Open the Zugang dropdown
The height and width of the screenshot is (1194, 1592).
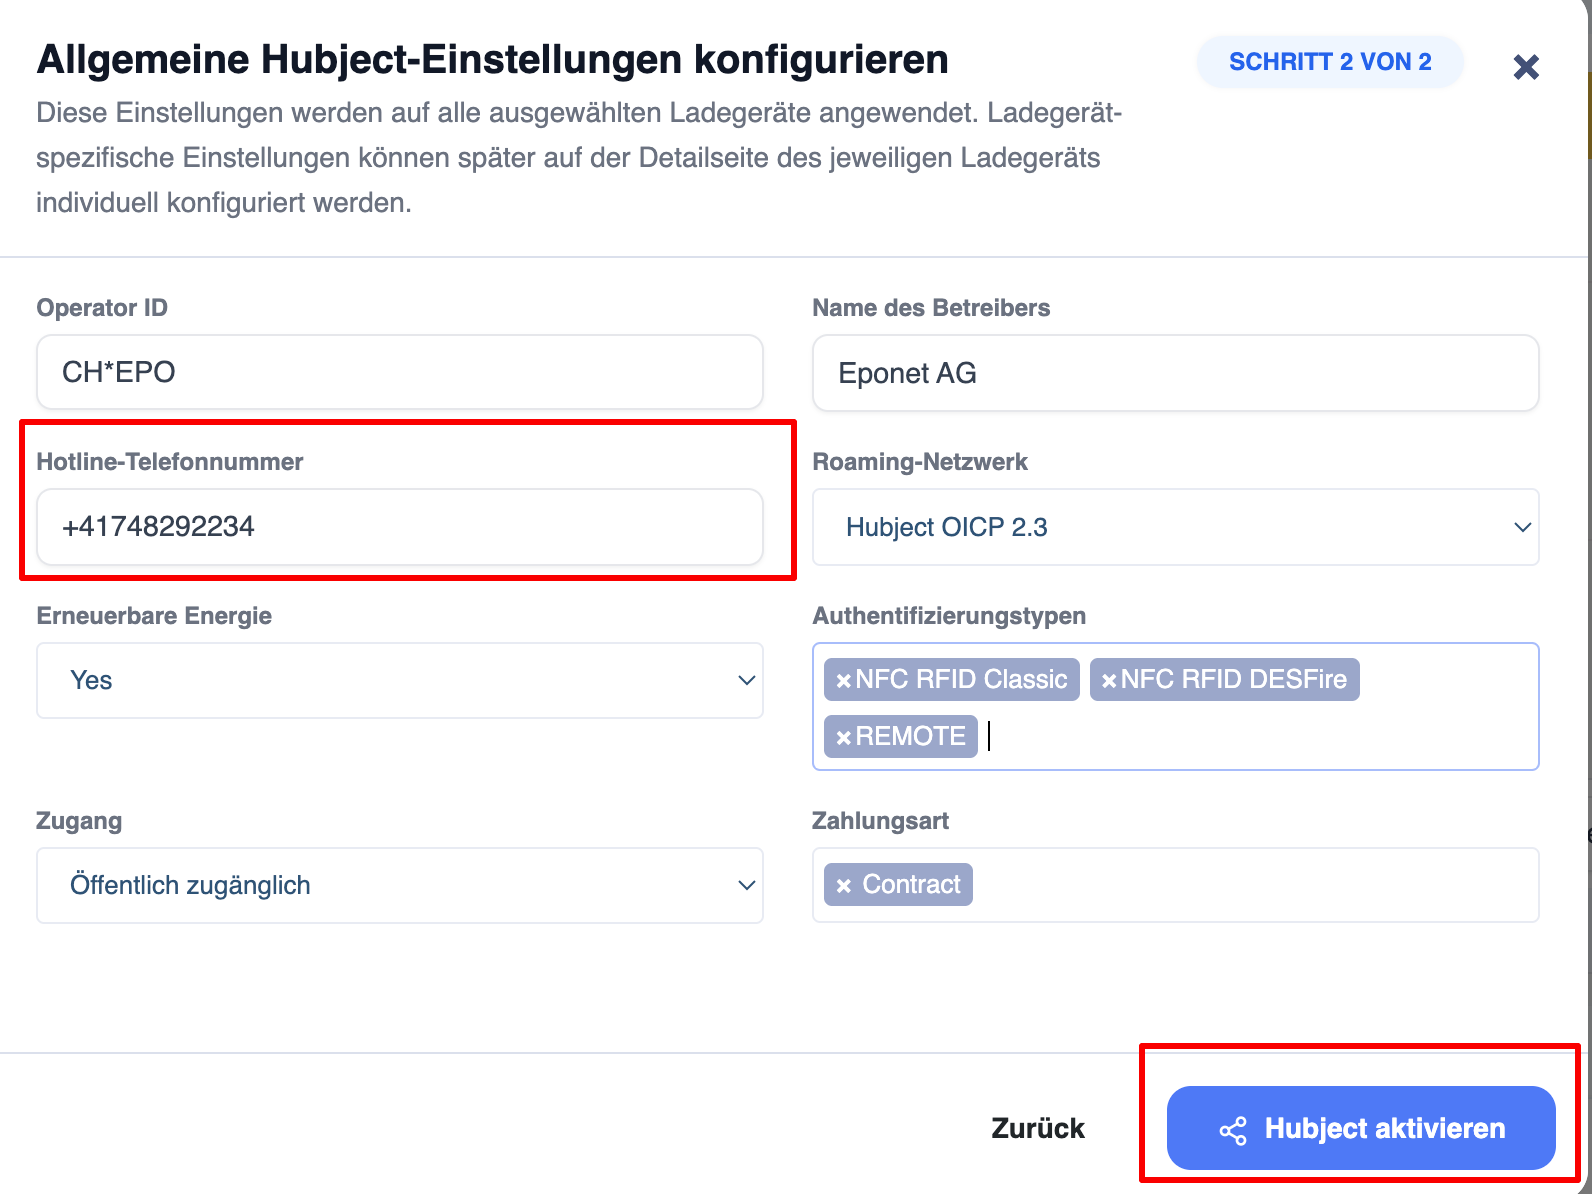point(400,885)
